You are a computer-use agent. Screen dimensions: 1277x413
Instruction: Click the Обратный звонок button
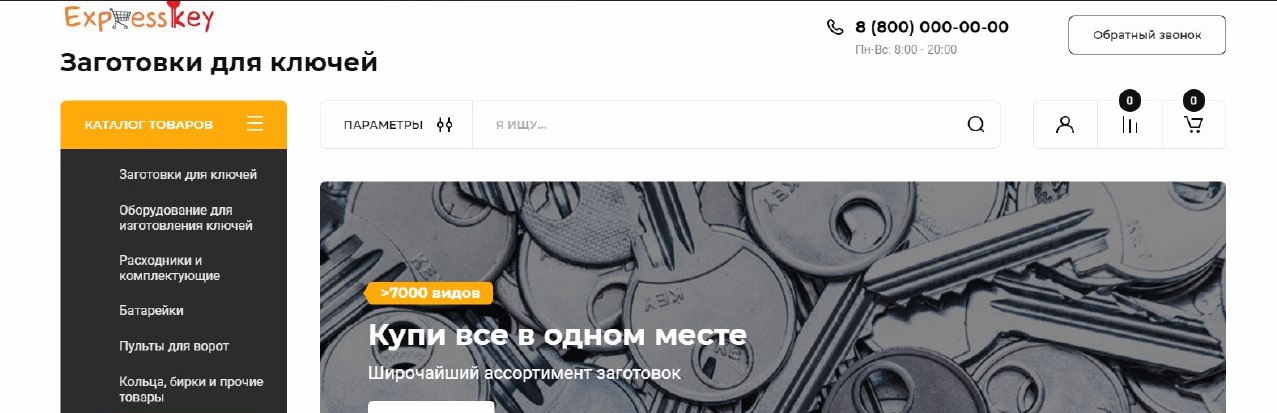pyautogui.click(x=1147, y=35)
